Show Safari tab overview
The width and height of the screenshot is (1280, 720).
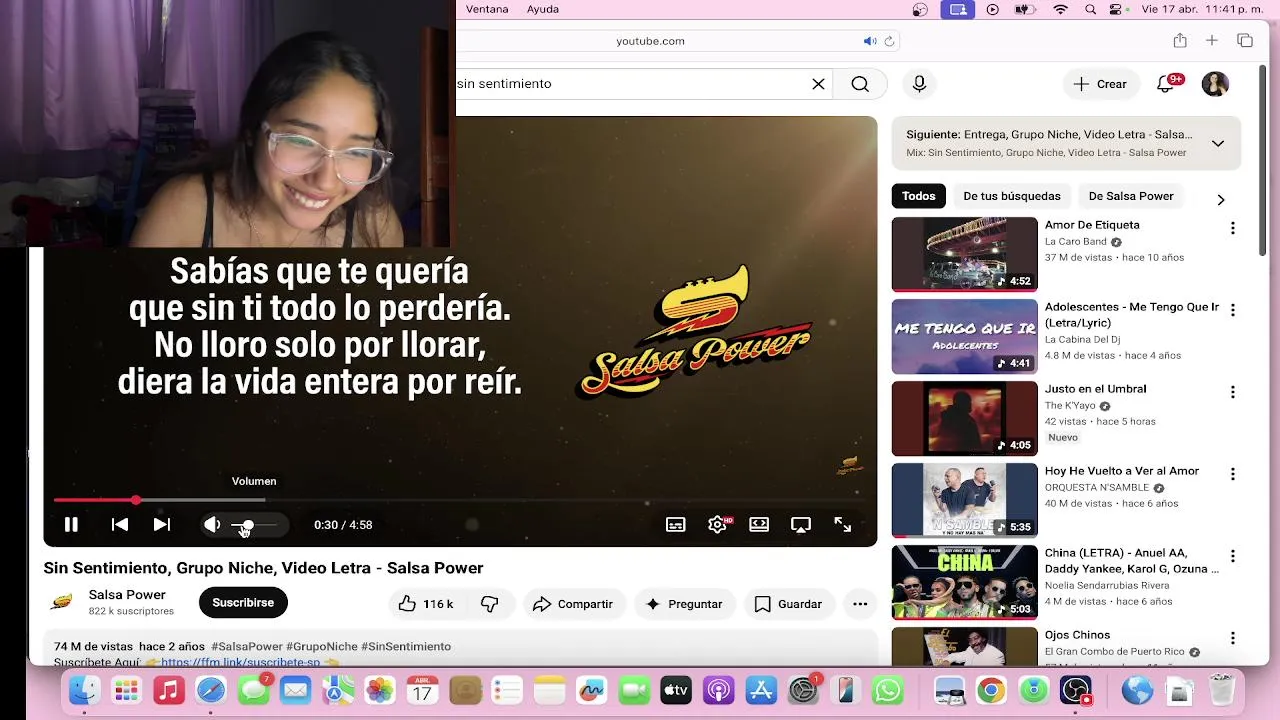pos(1245,41)
